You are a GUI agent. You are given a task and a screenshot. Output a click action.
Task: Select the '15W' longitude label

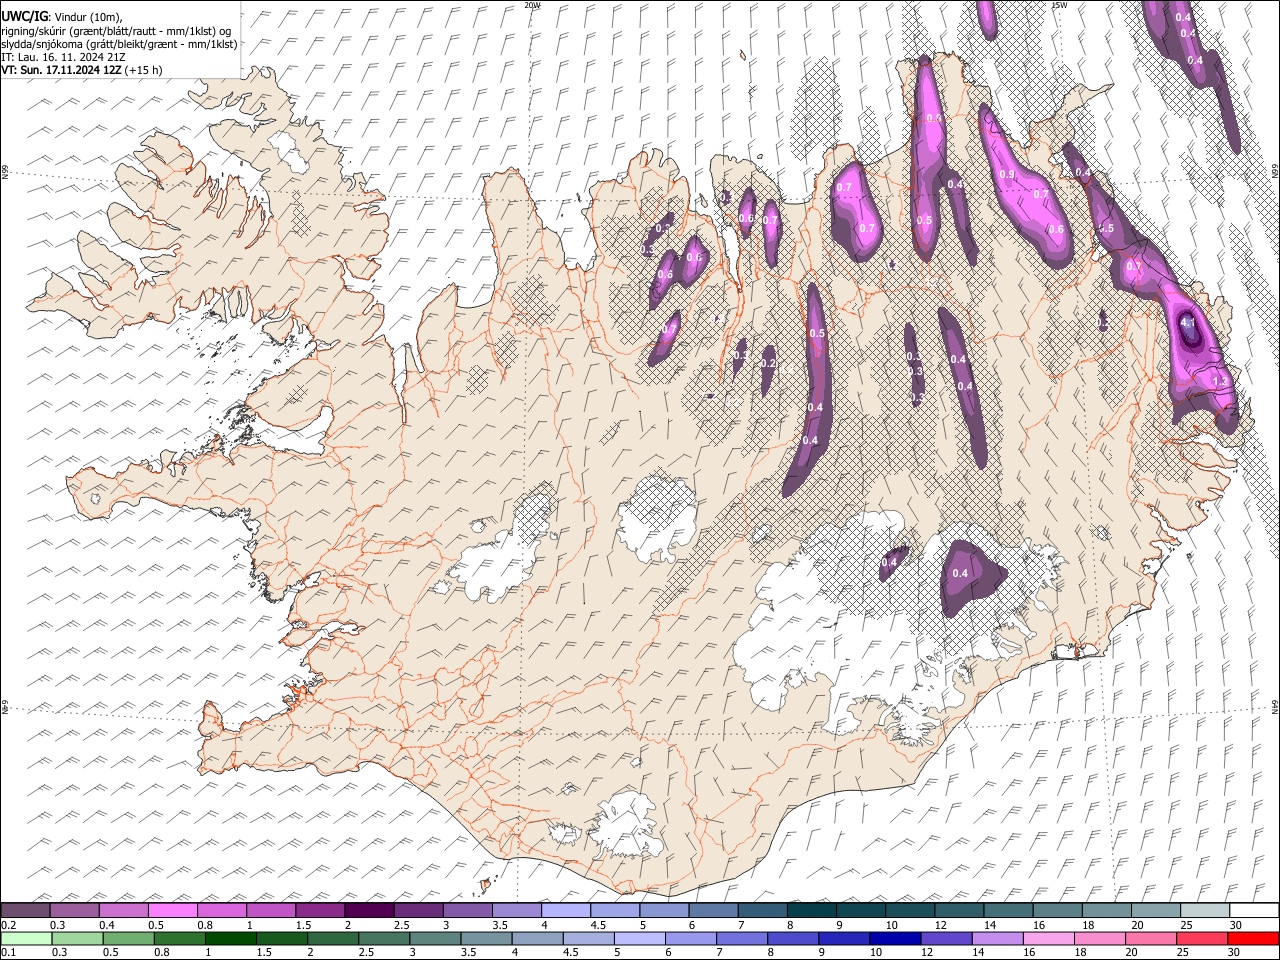click(1059, 5)
